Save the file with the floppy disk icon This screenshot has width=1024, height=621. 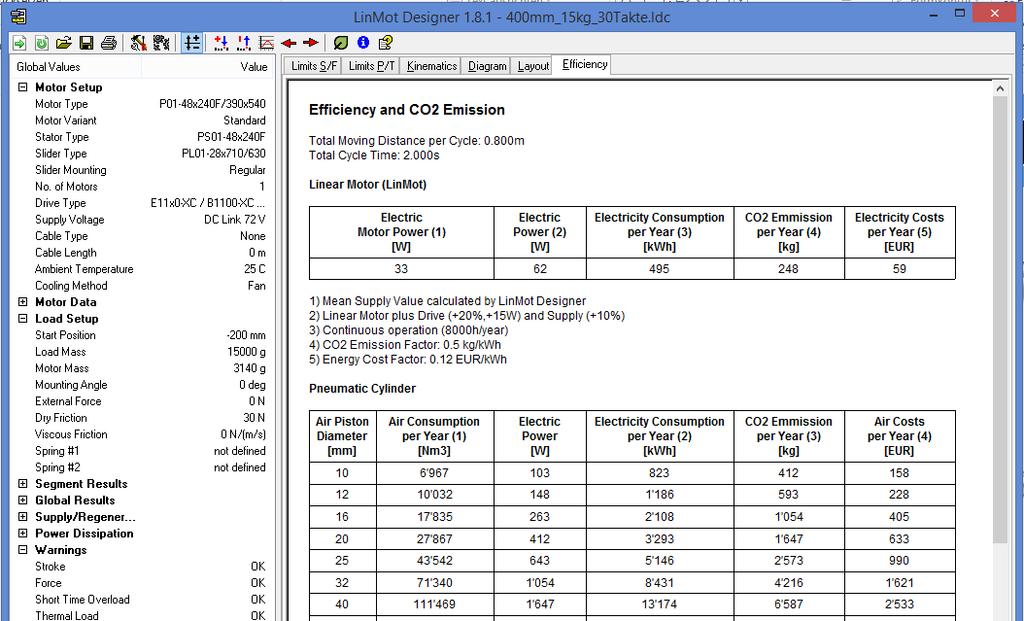[x=86, y=43]
